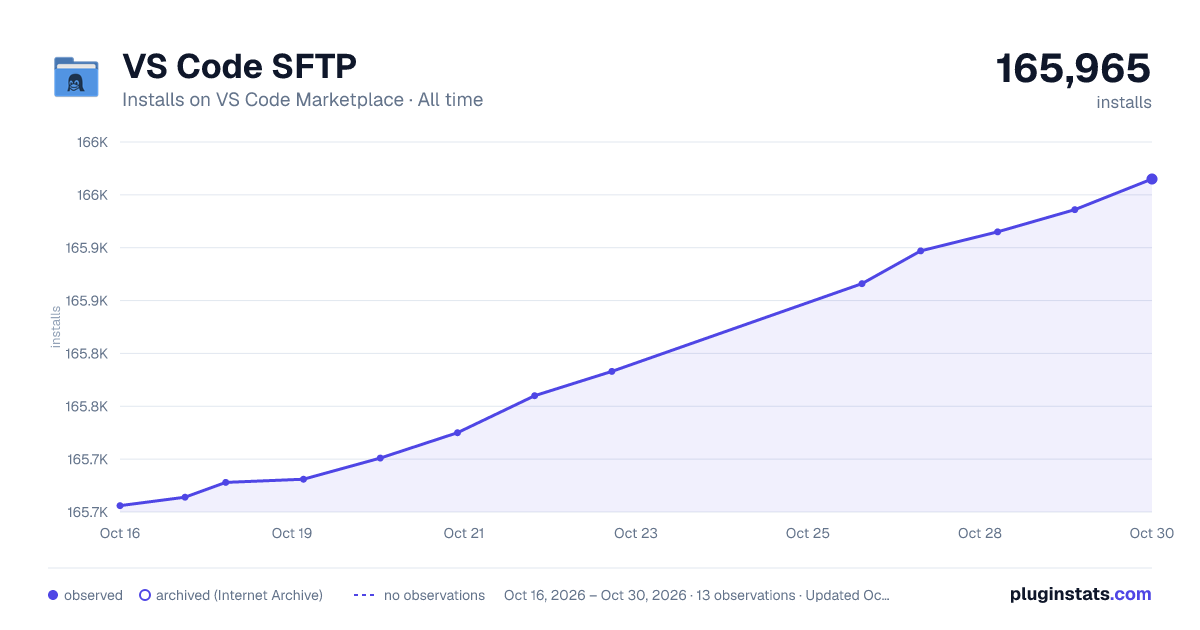
Task: Click the filled 'observed' legend dot
Action: tap(53, 595)
